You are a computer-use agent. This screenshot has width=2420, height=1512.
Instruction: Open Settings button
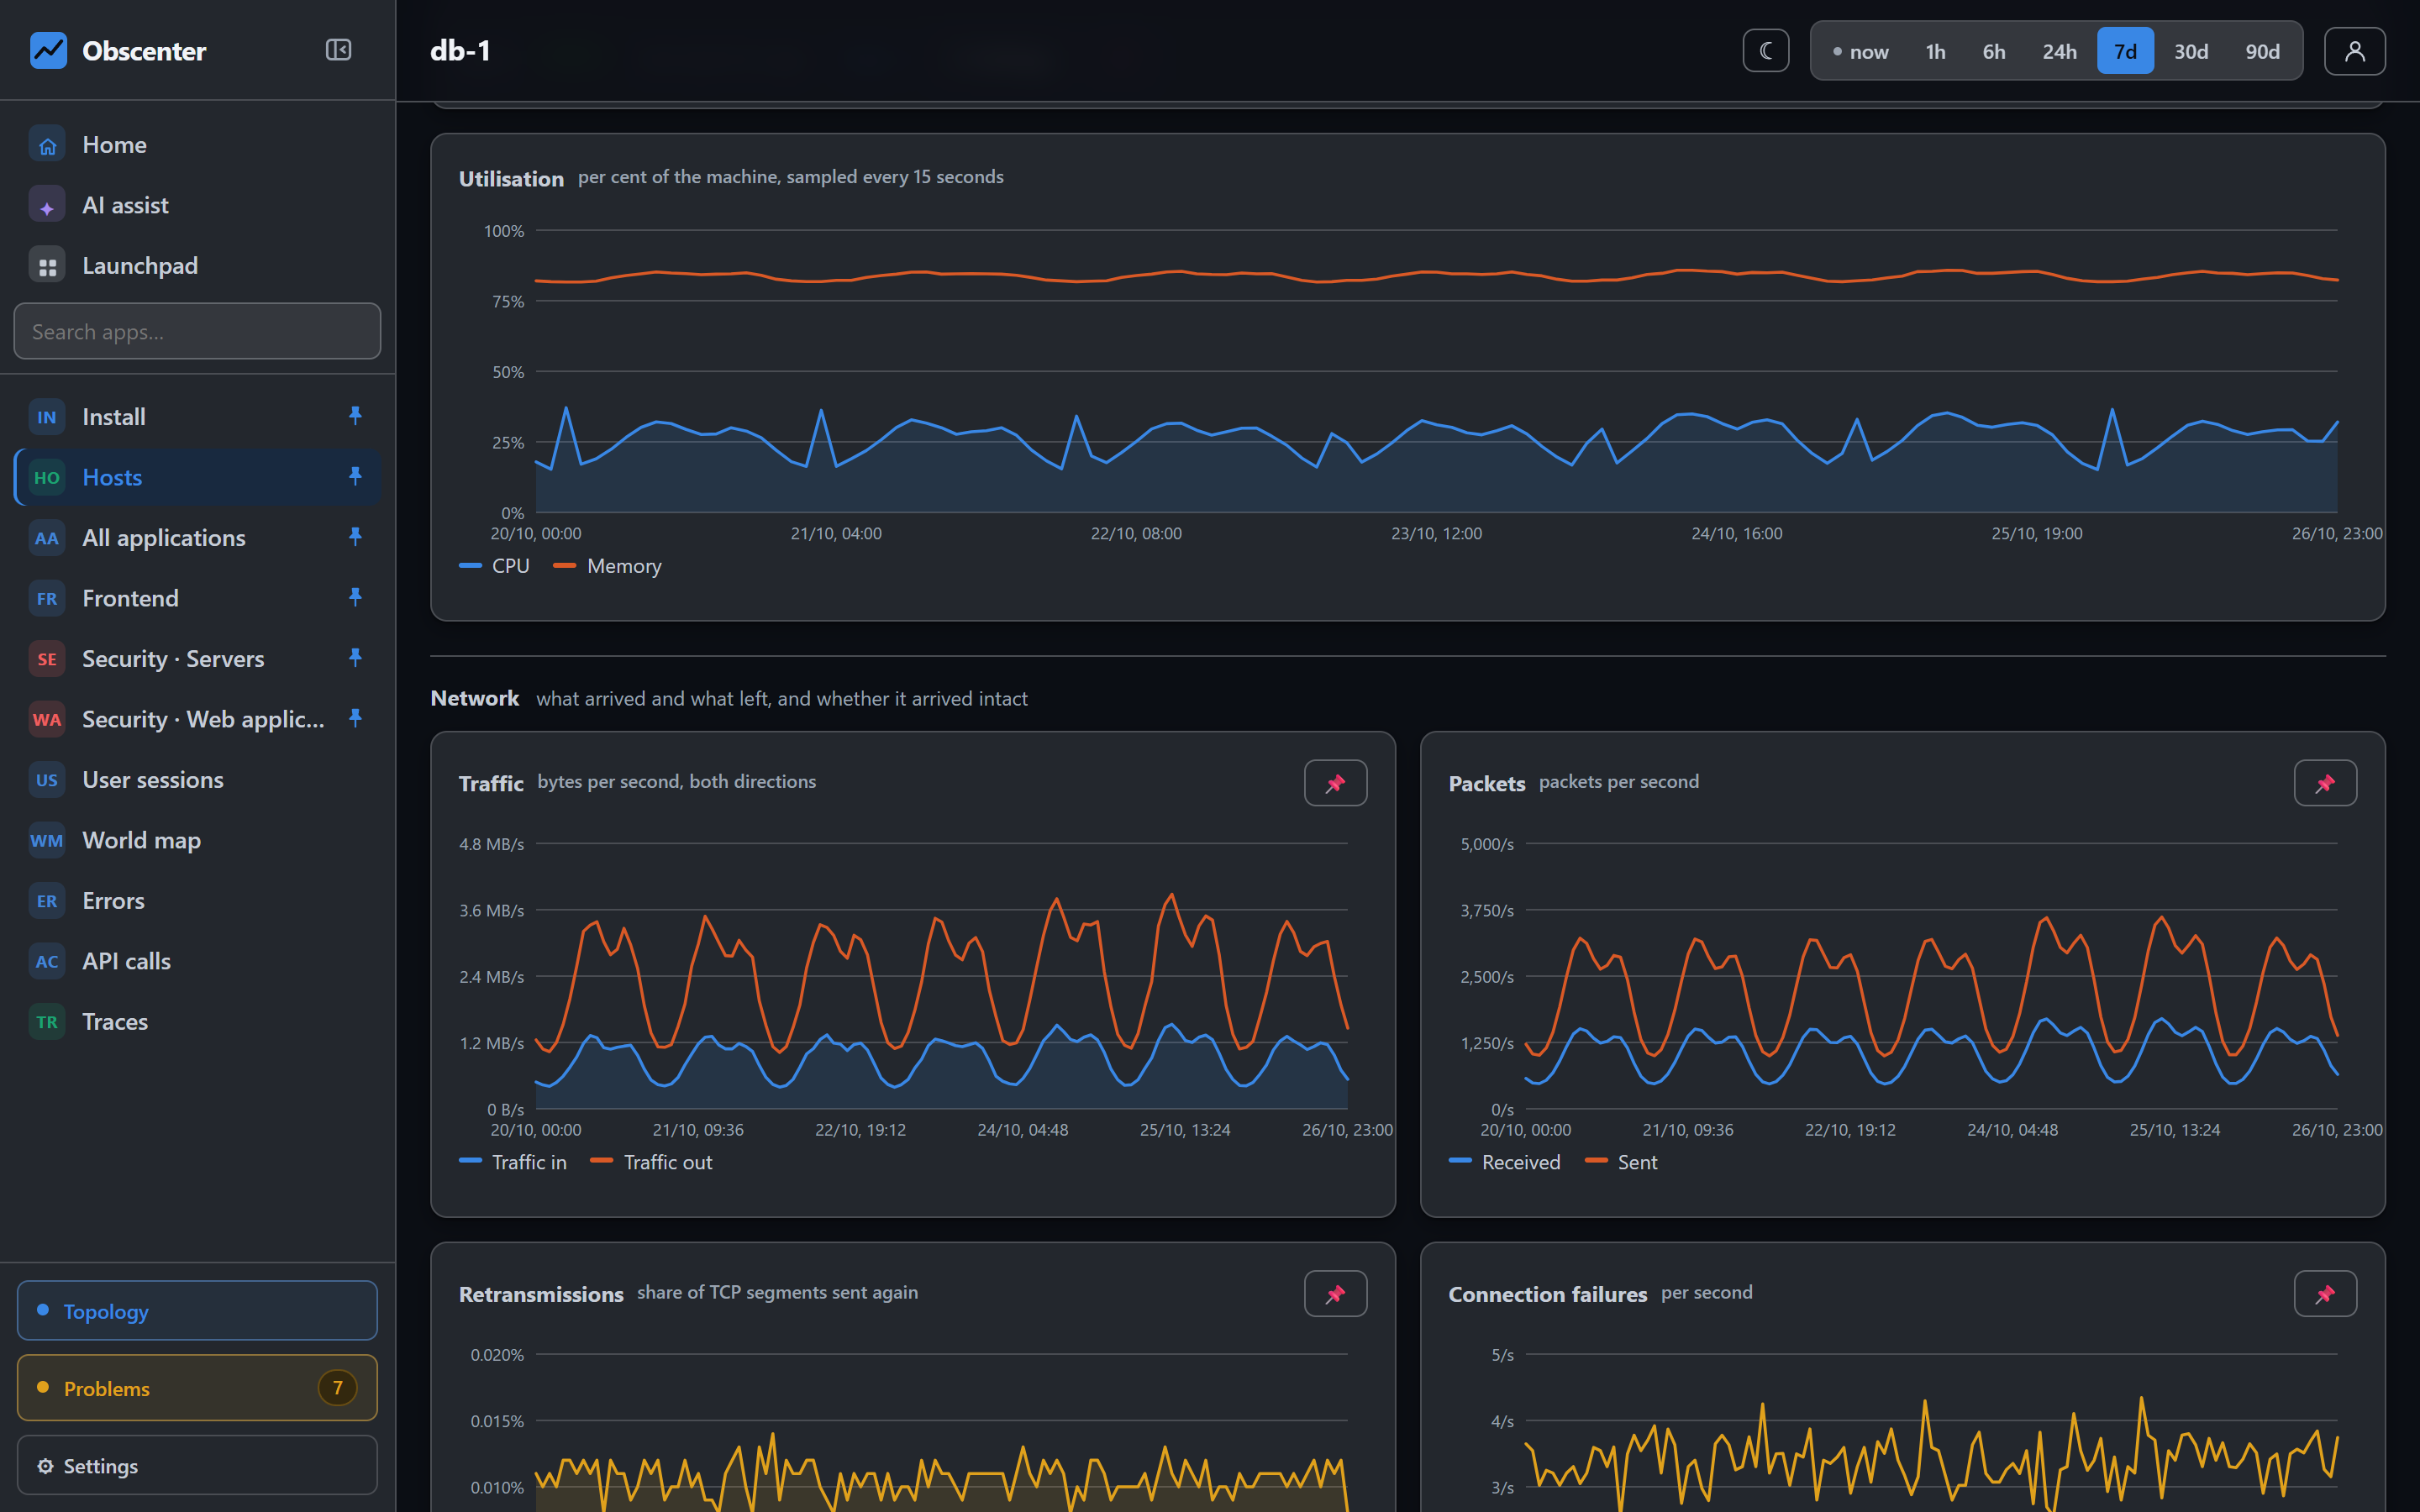click(x=197, y=1466)
